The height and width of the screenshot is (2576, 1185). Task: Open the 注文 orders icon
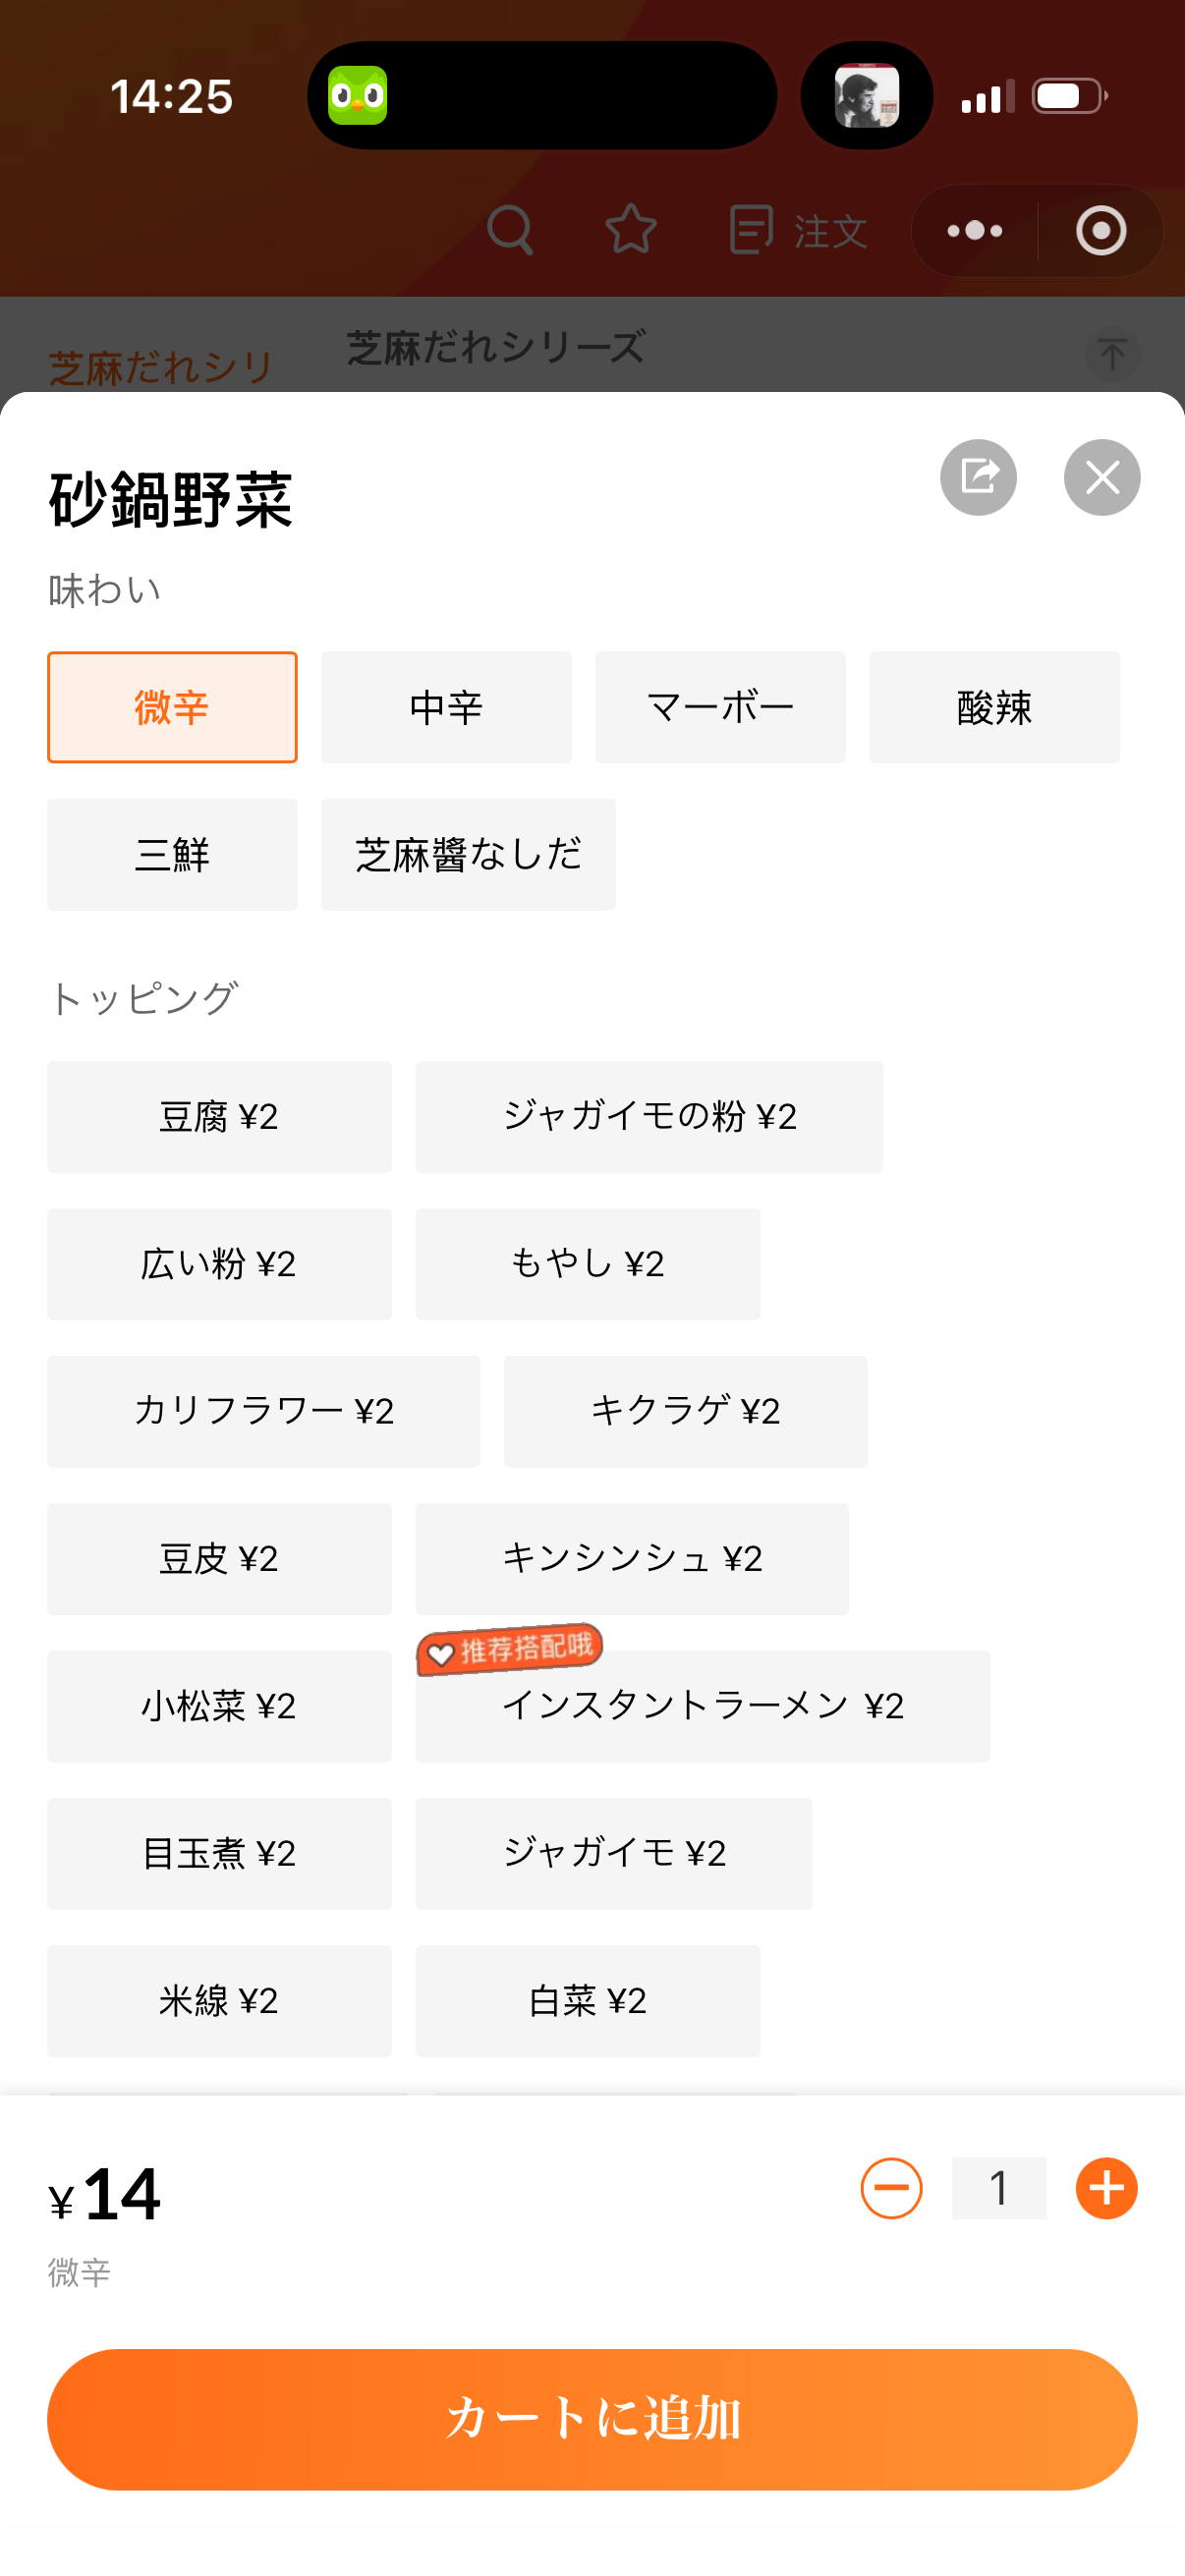[x=798, y=230]
